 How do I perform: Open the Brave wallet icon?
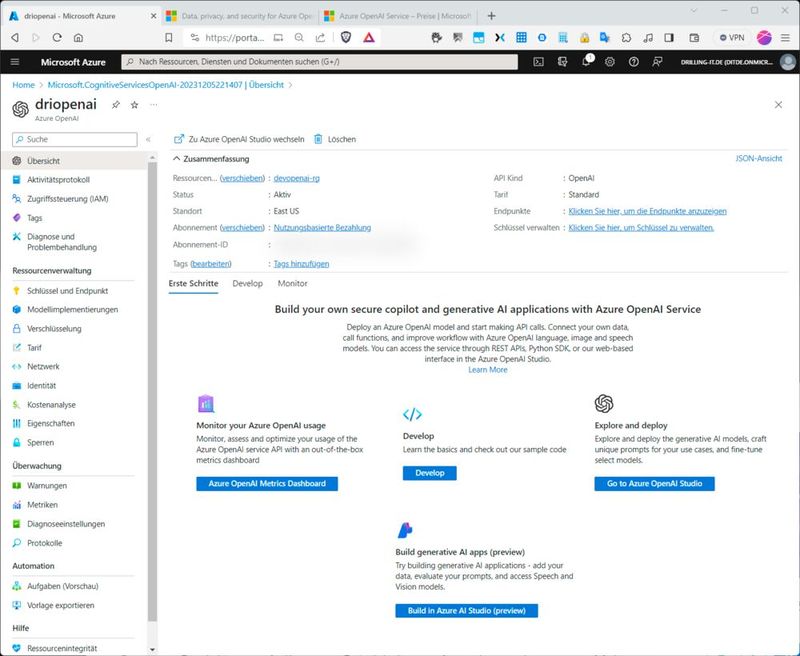pos(694,37)
